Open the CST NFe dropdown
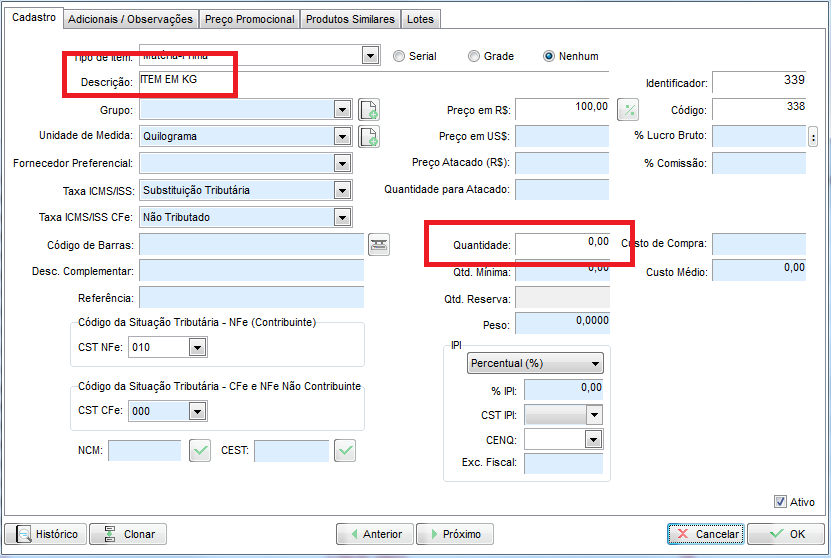 pyautogui.click(x=197, y=347)
